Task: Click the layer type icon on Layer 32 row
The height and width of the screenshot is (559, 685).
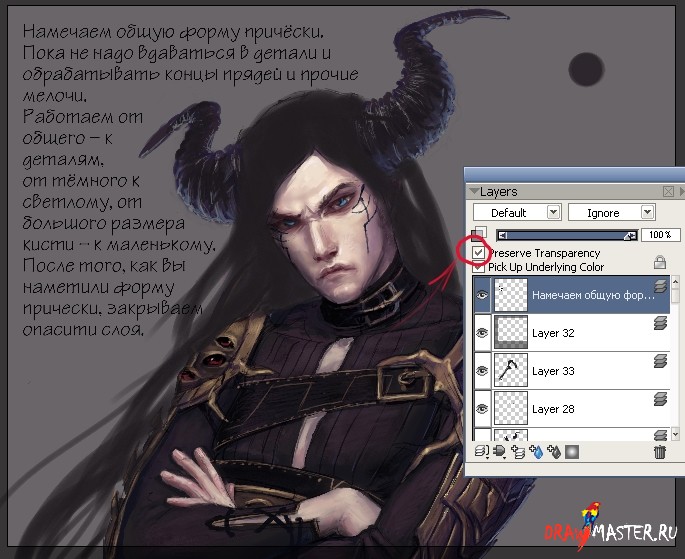Action: (660, 324)
